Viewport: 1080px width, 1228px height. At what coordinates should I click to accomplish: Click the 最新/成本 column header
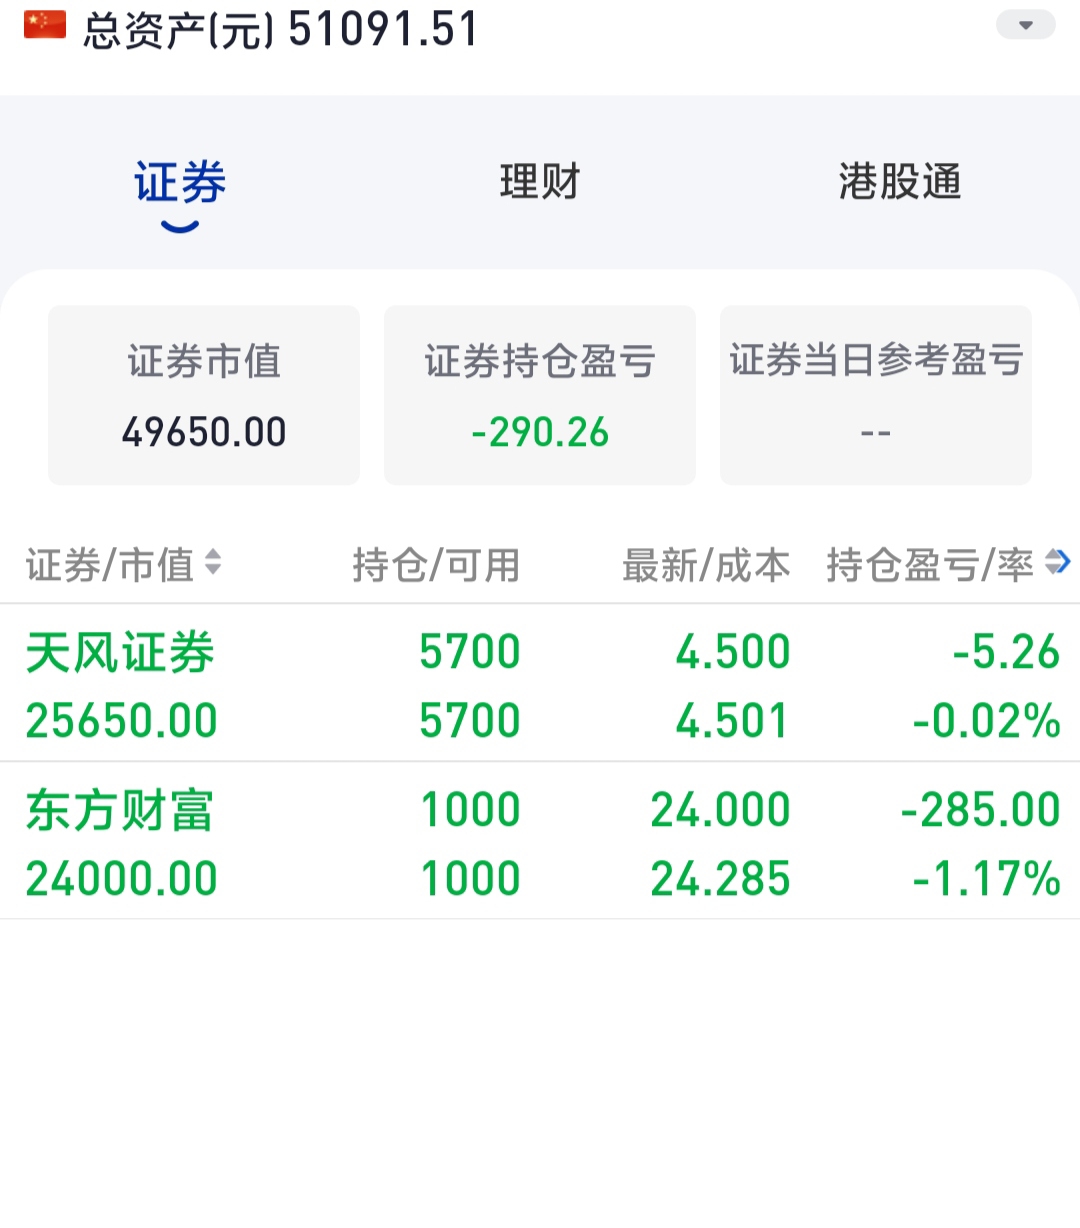pos(706,565)
